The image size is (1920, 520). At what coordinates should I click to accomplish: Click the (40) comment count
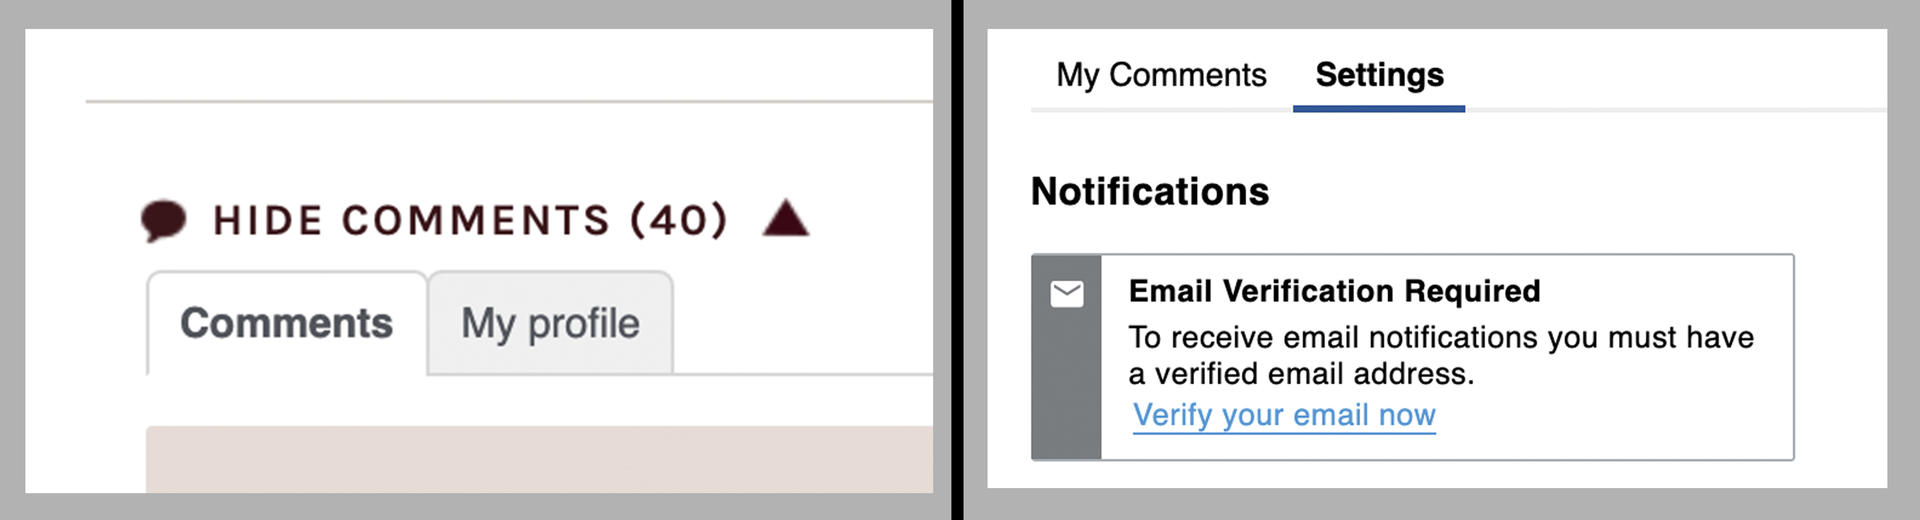[x=679, y=220]
